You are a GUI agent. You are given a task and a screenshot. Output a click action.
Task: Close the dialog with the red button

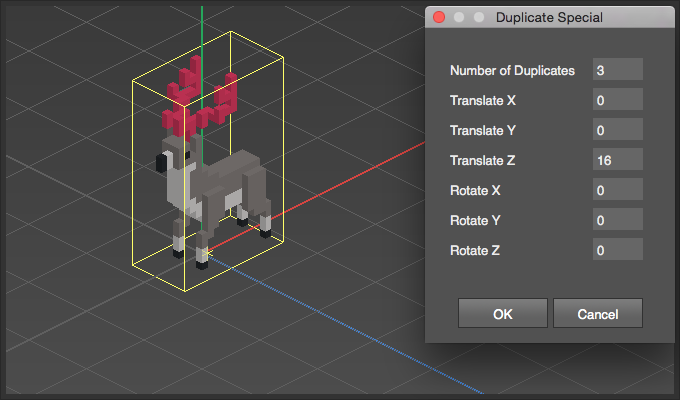[x=439, y=17]
